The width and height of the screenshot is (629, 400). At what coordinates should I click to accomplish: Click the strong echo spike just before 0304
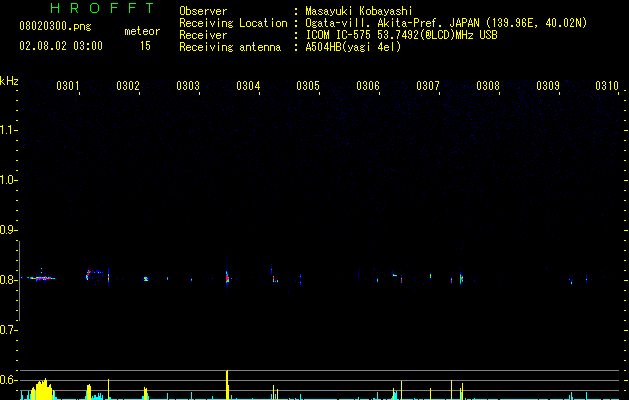pyautogui.click(x=227, y=277)
